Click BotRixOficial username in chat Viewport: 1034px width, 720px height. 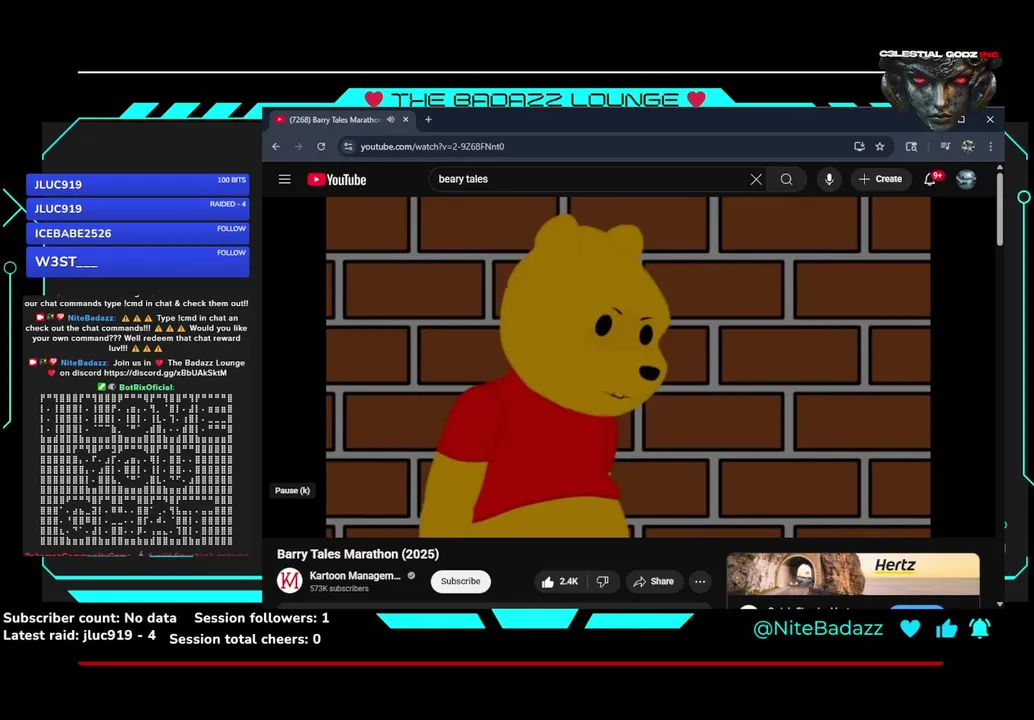pos(146,388)
